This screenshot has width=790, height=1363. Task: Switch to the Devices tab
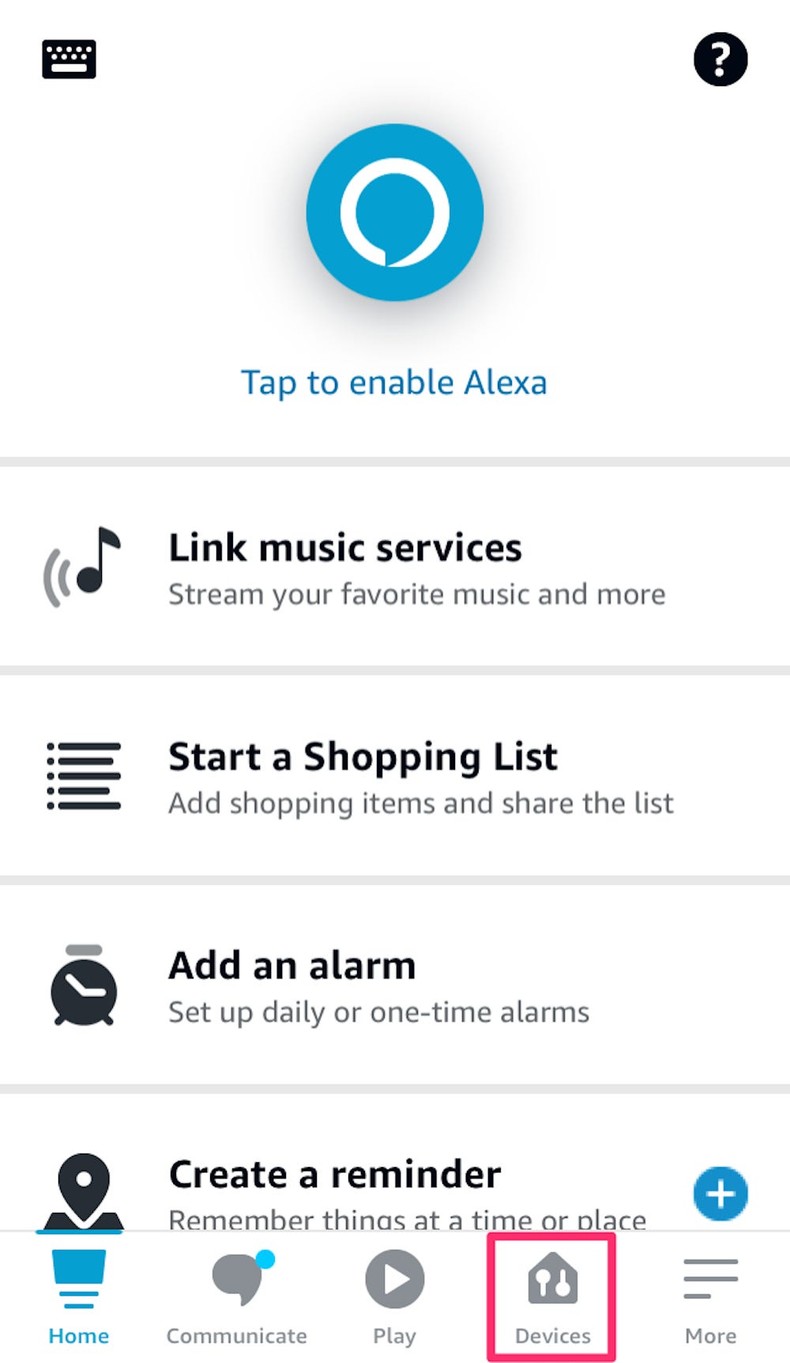pyautogui.click(x=552, y=1295)
